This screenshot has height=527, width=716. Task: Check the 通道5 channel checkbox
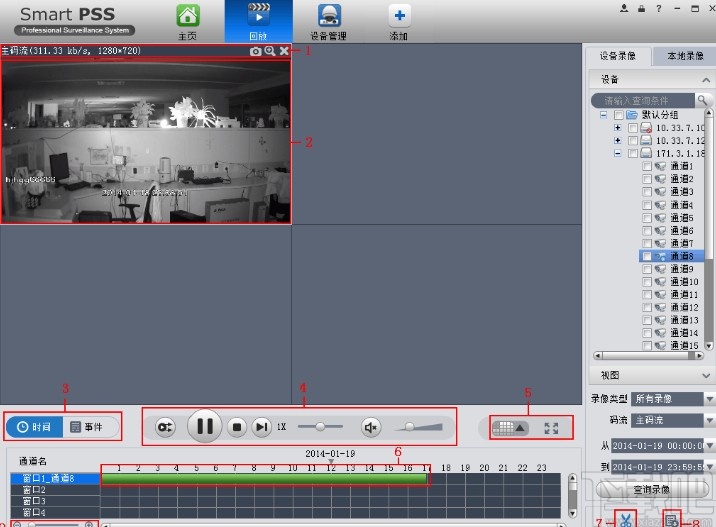tap(647, 218)
